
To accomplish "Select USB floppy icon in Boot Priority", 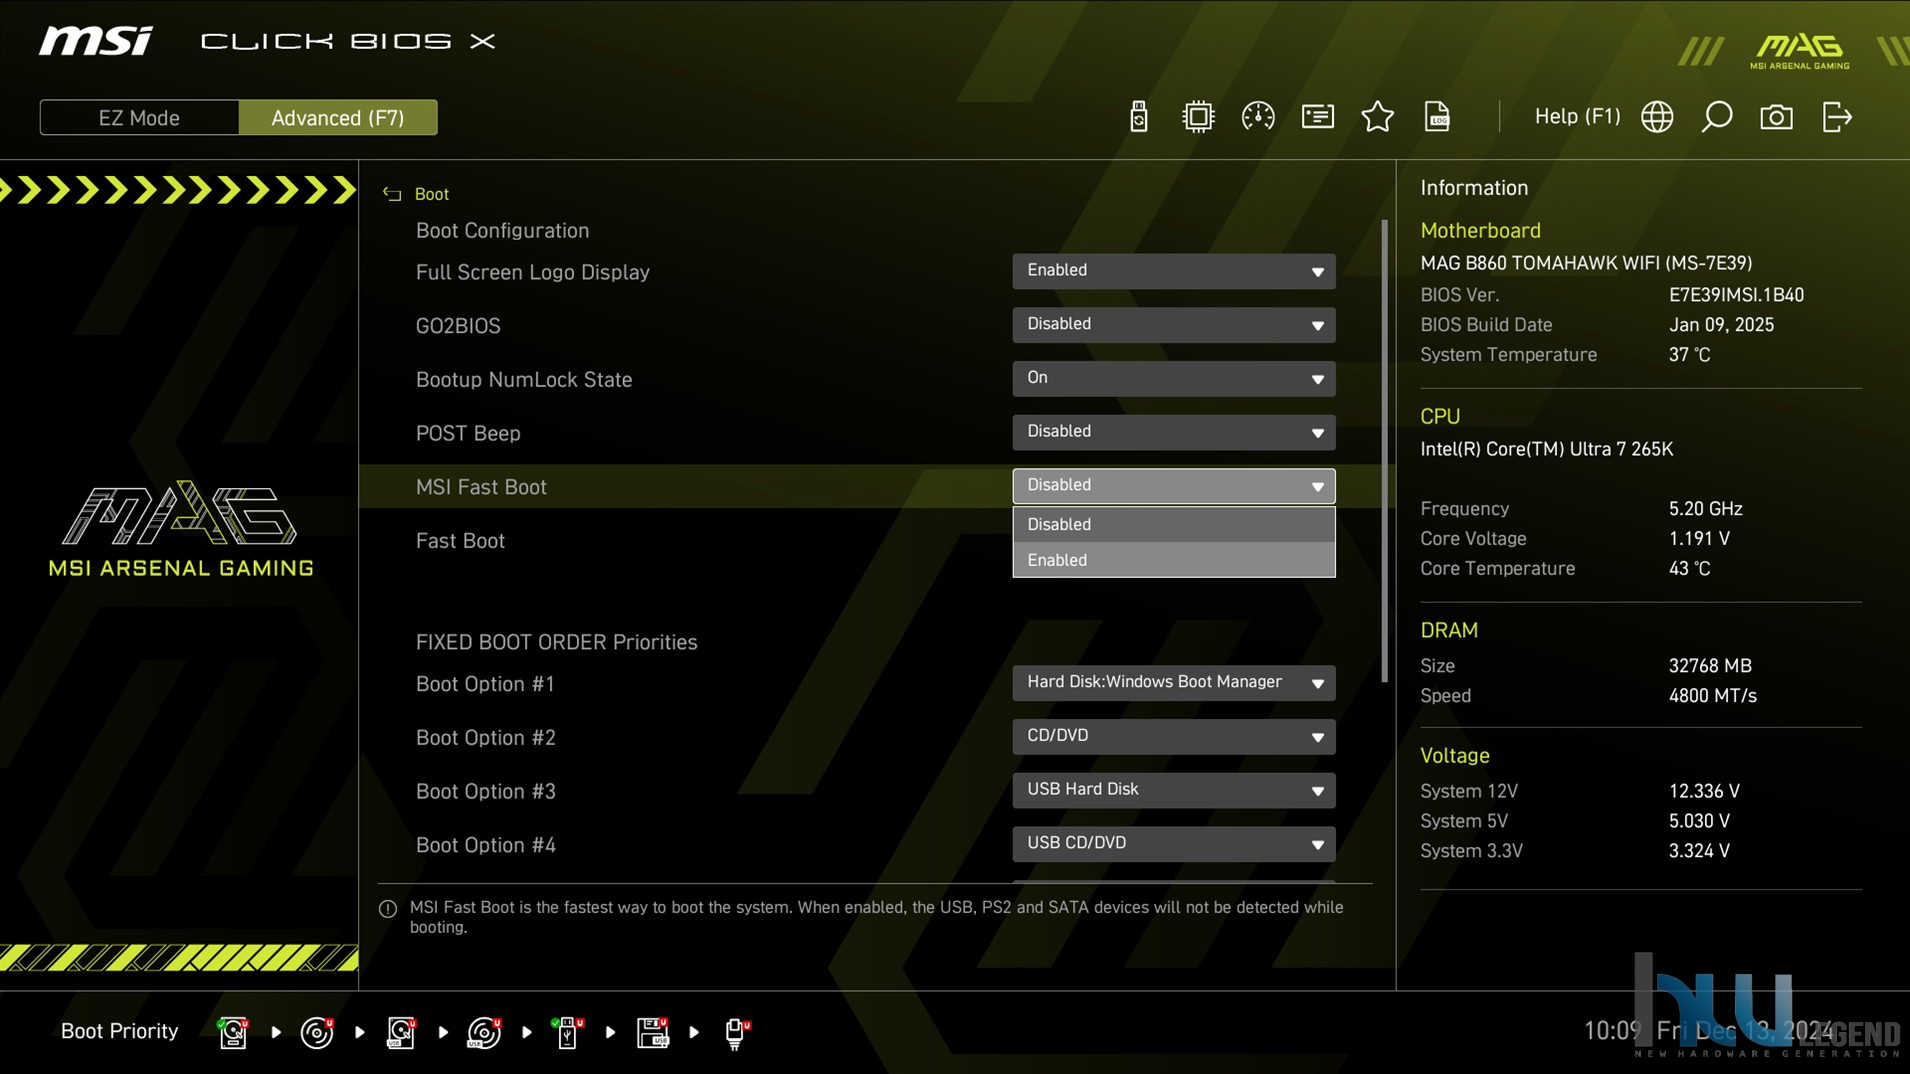I will [652, 1032].
